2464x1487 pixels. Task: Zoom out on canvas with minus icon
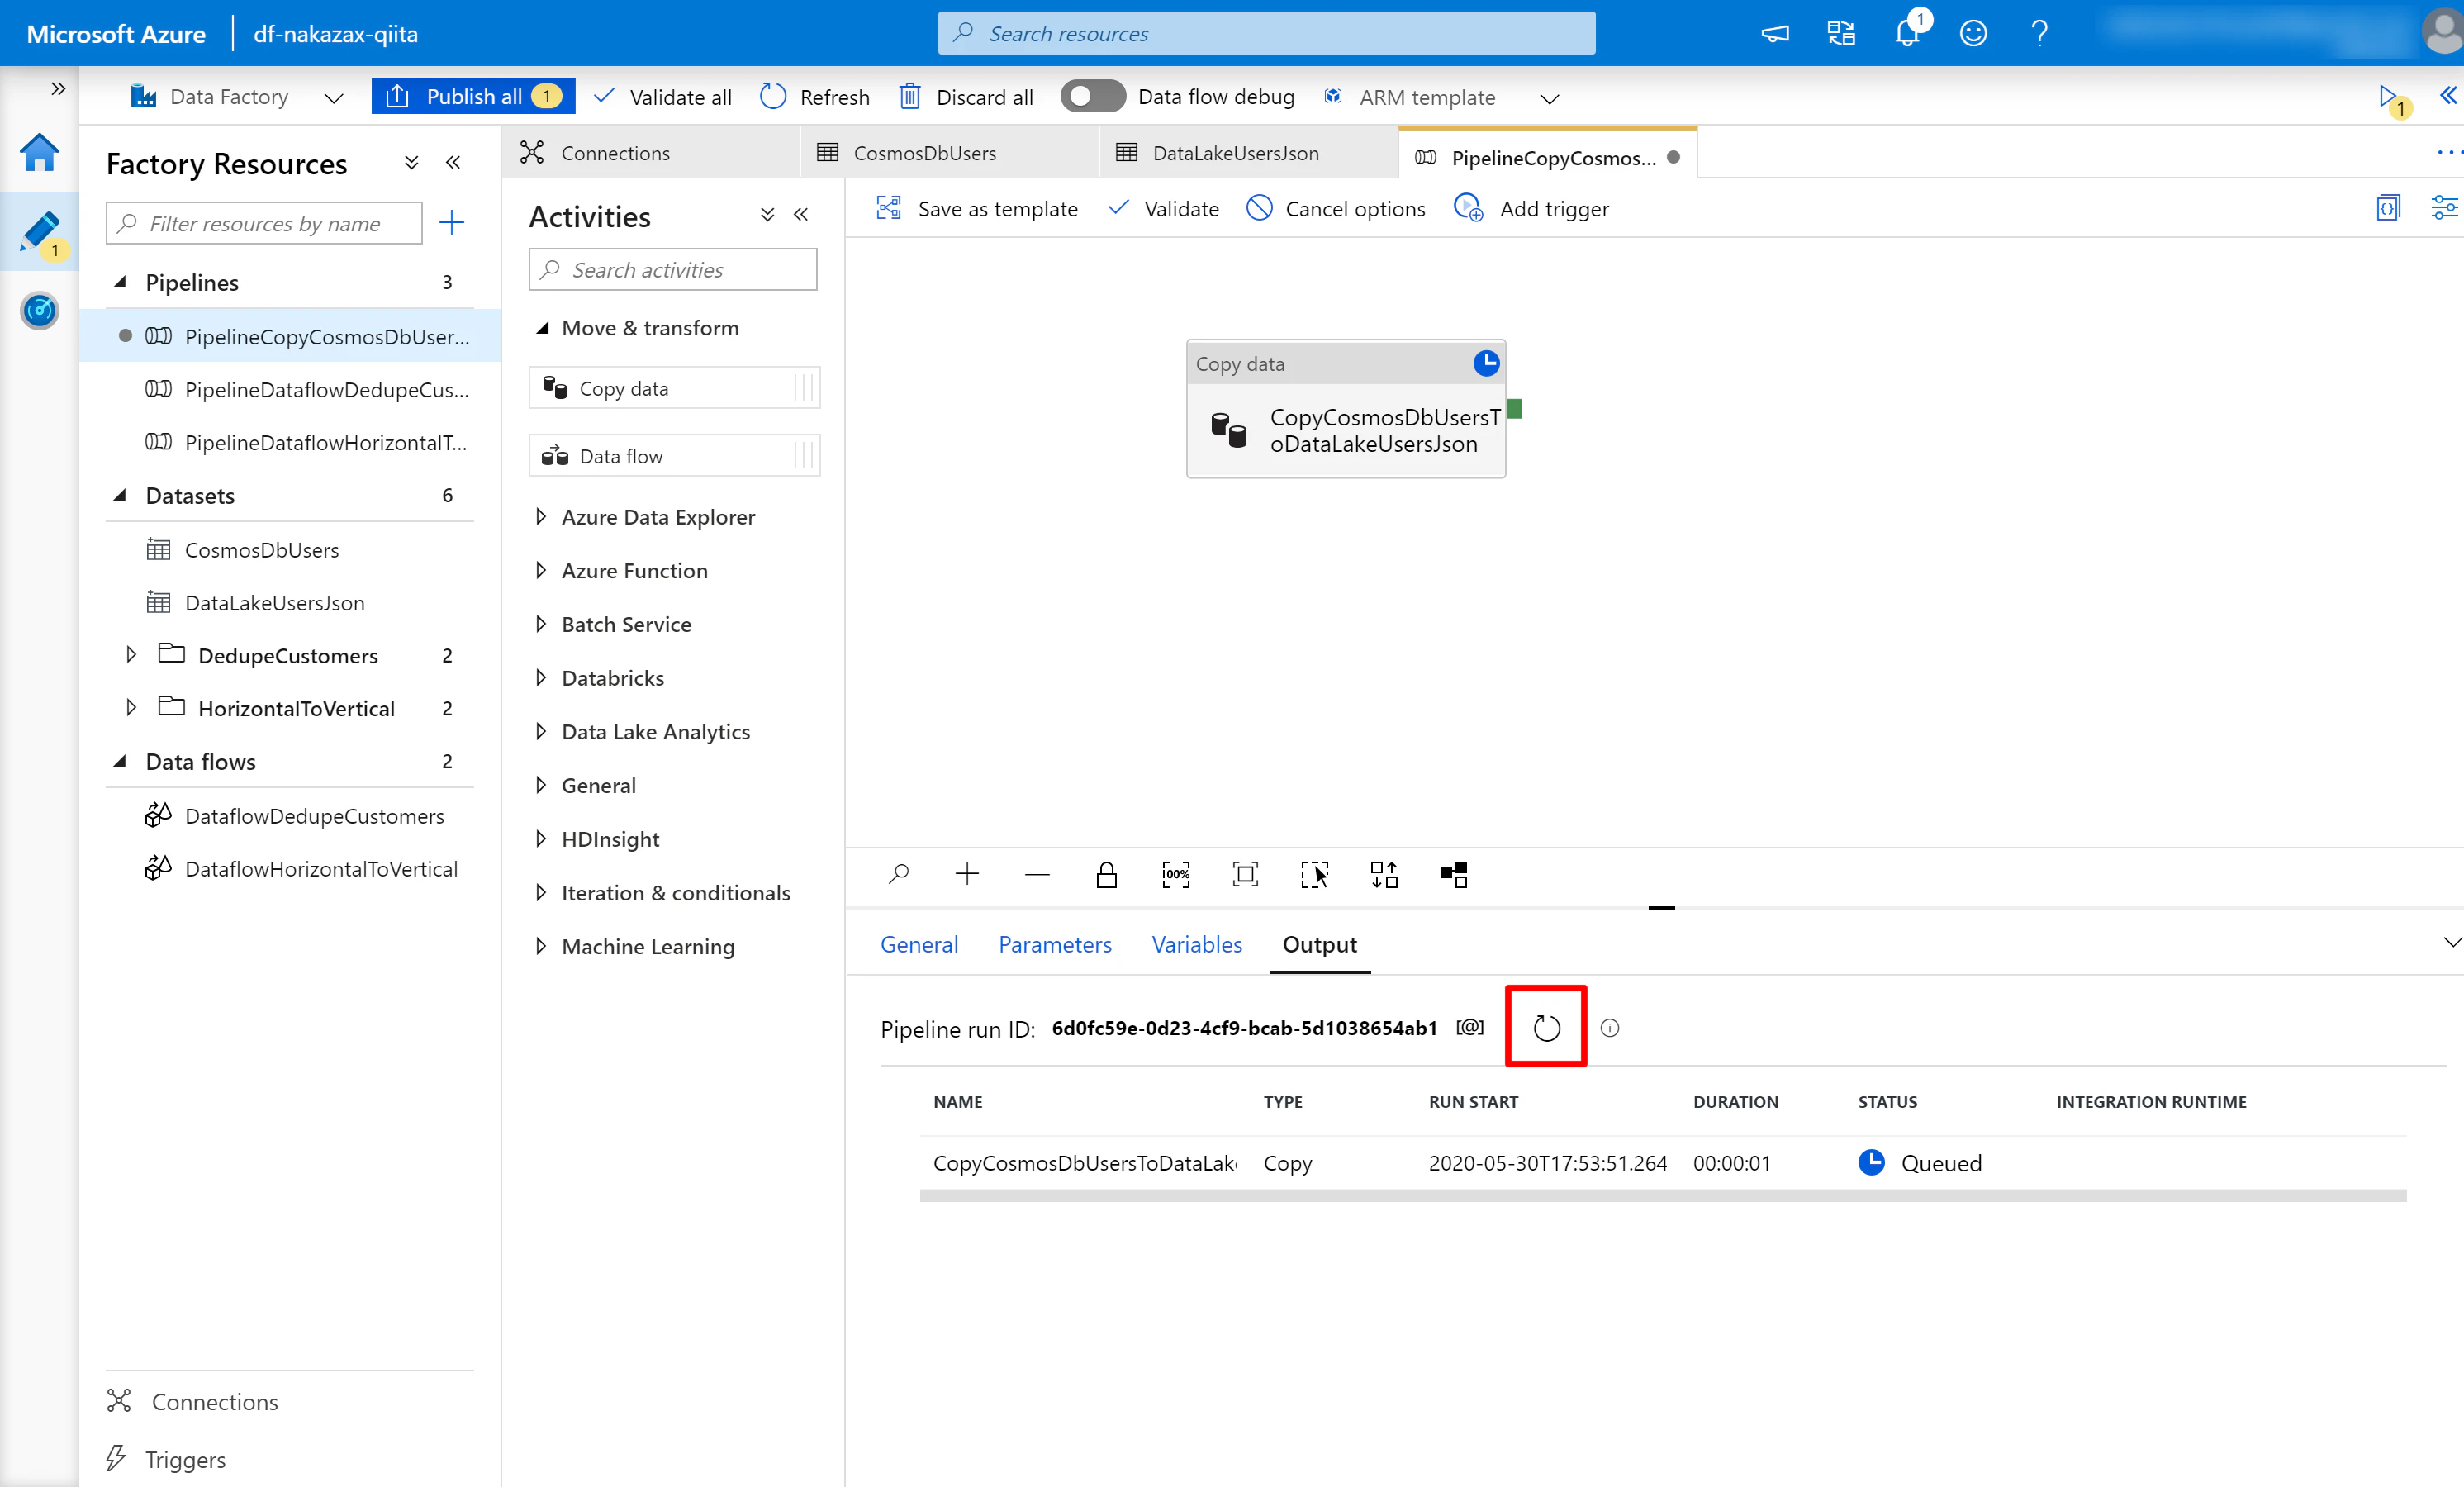coord(1037,875)
